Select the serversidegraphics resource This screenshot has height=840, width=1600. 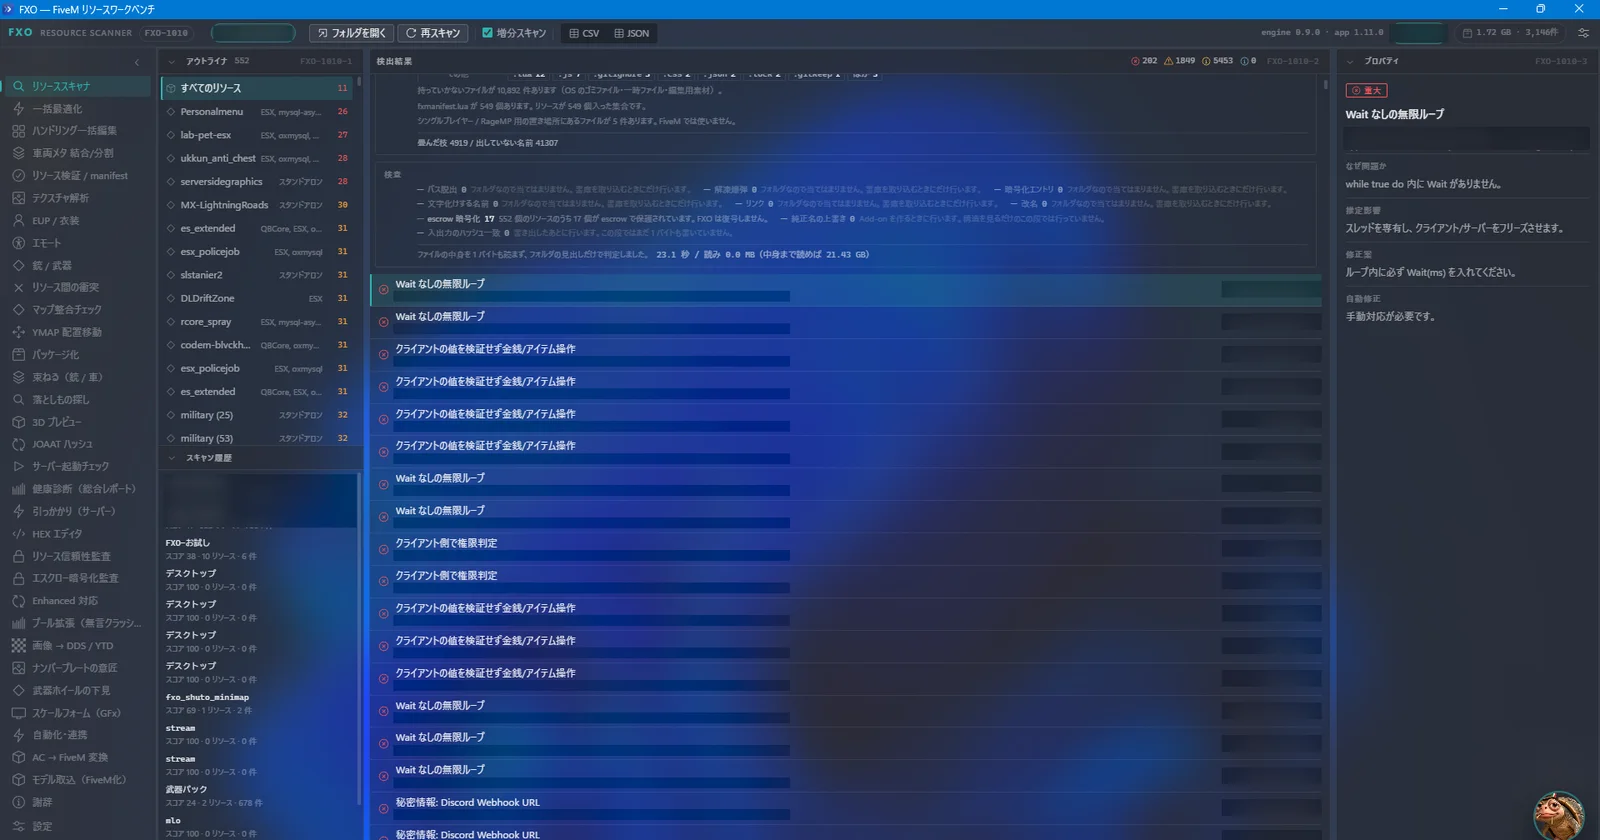click(x=257, y=182)
